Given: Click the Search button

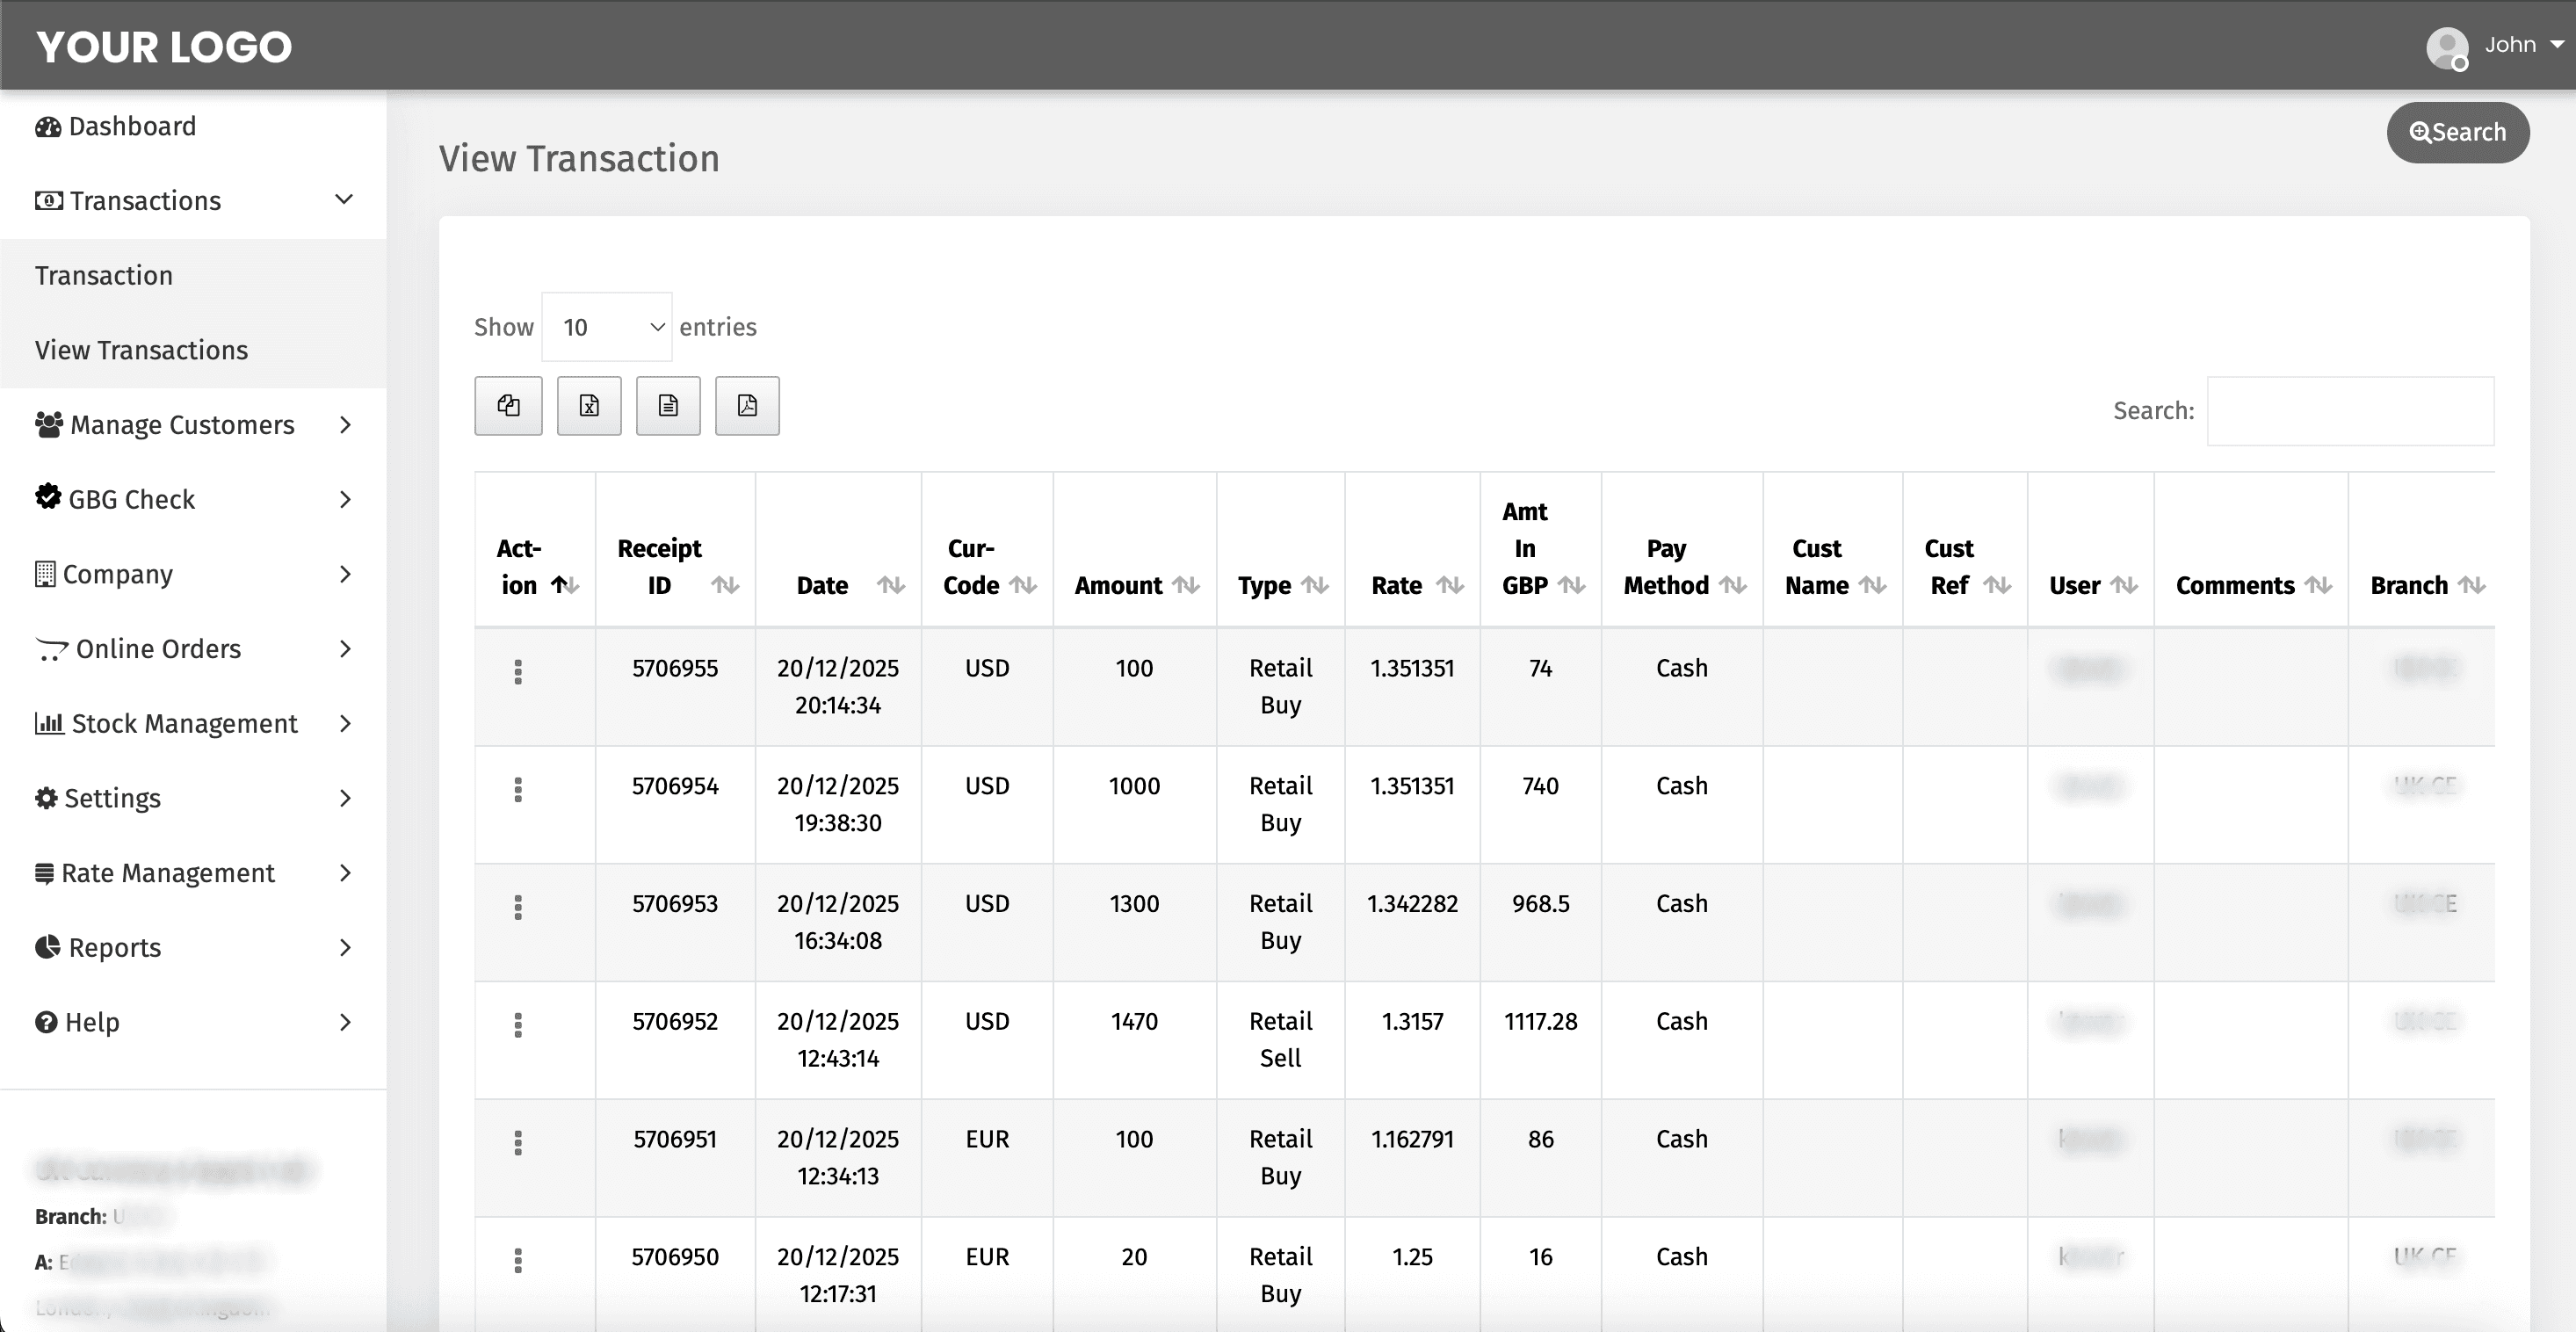Looking at the screenshot, I should (x=2457, y=132).
